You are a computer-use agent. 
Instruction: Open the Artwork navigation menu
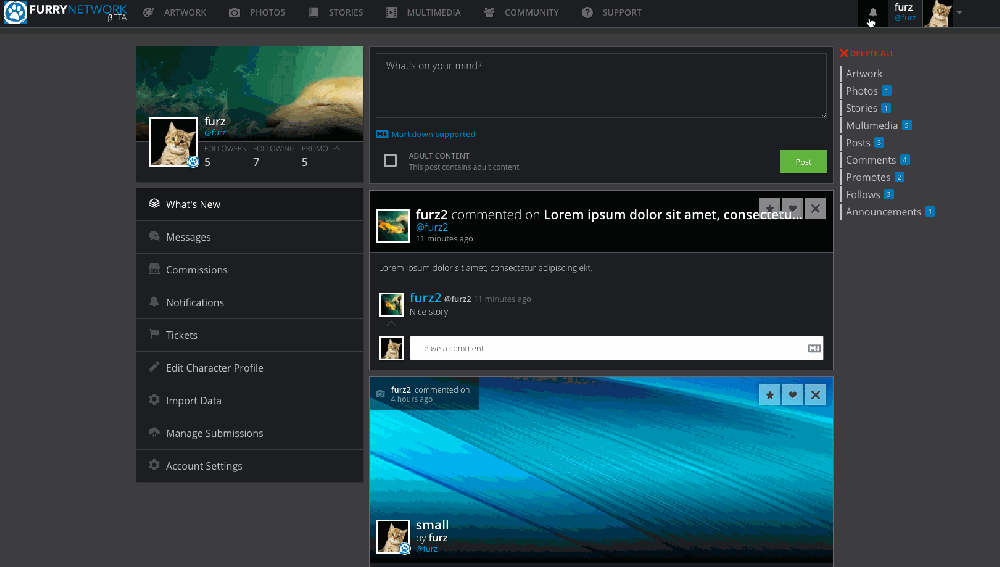pos(175,12)
